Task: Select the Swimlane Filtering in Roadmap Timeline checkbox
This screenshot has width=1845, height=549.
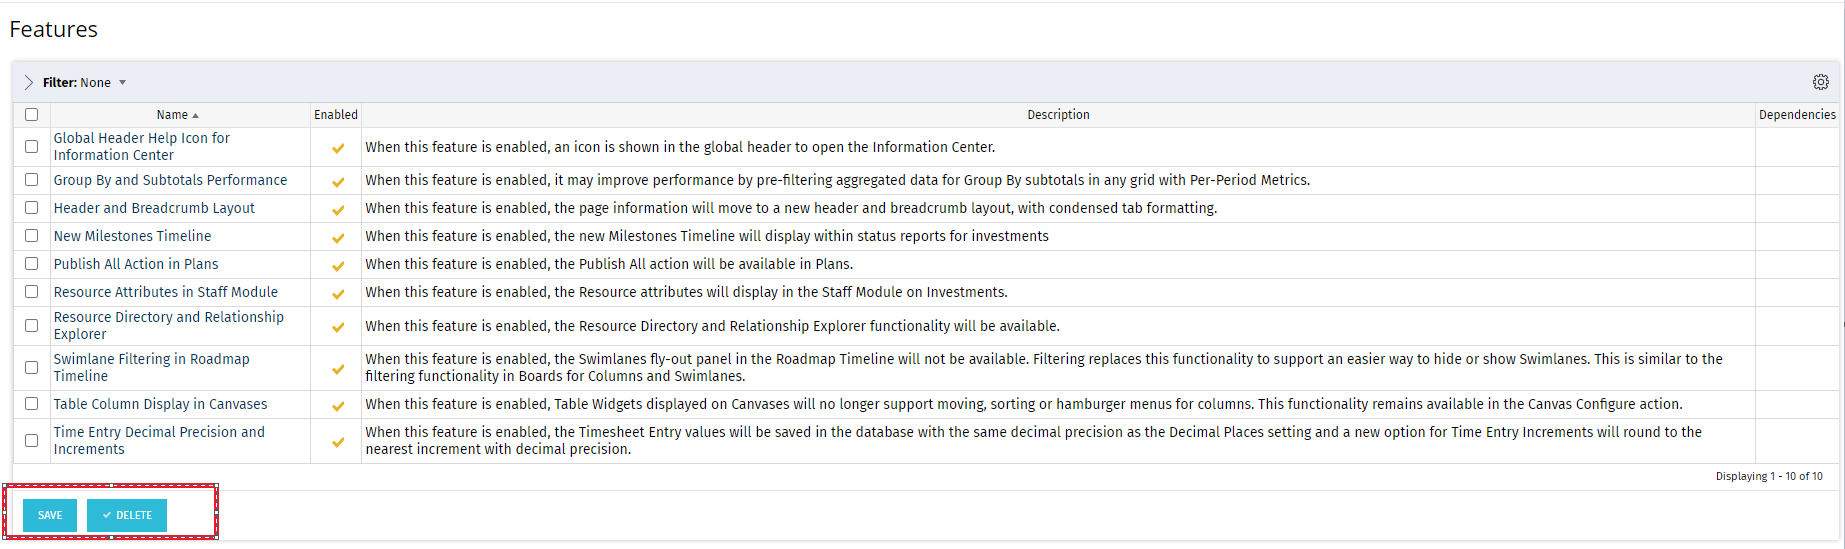Action: 32,368
